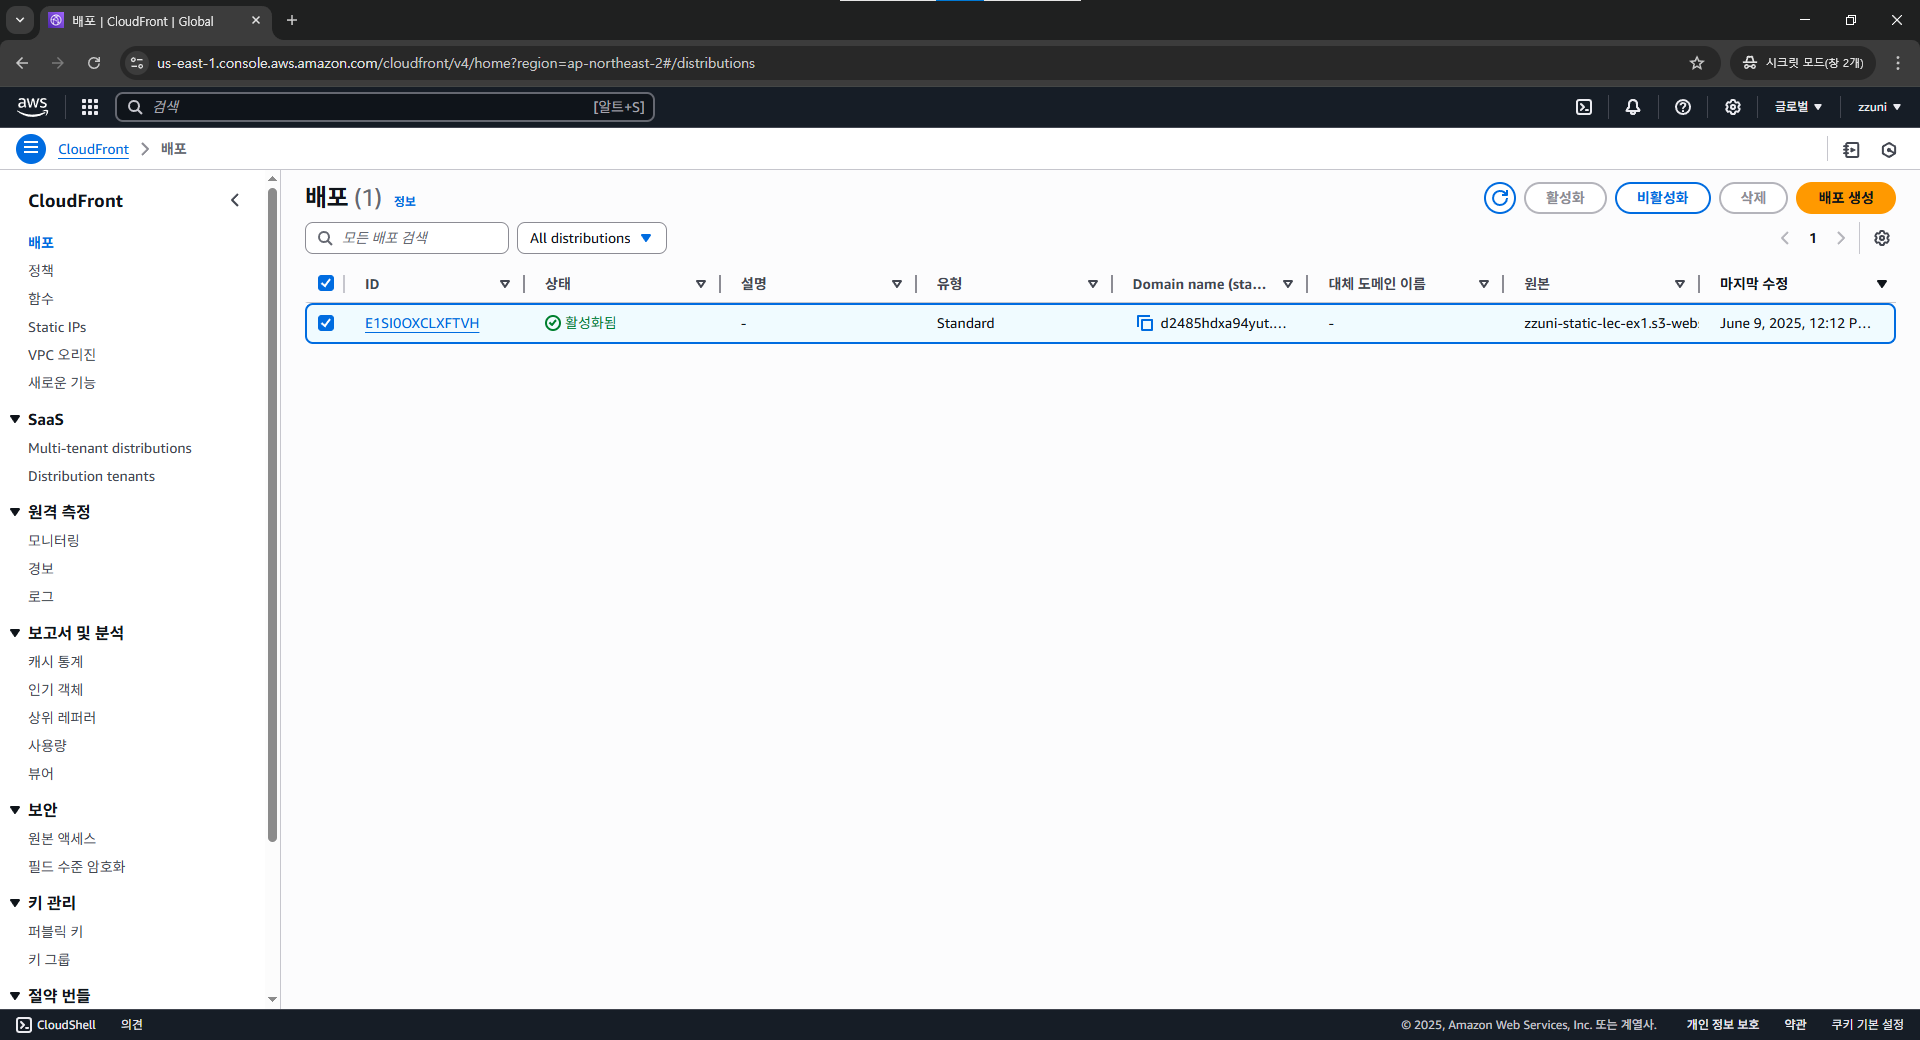Image resolution: width=1920 pixels, height=1040 pixels.
Task: Open 원본 액세스 in the side navigation
Action: click(x=62, y=838)
